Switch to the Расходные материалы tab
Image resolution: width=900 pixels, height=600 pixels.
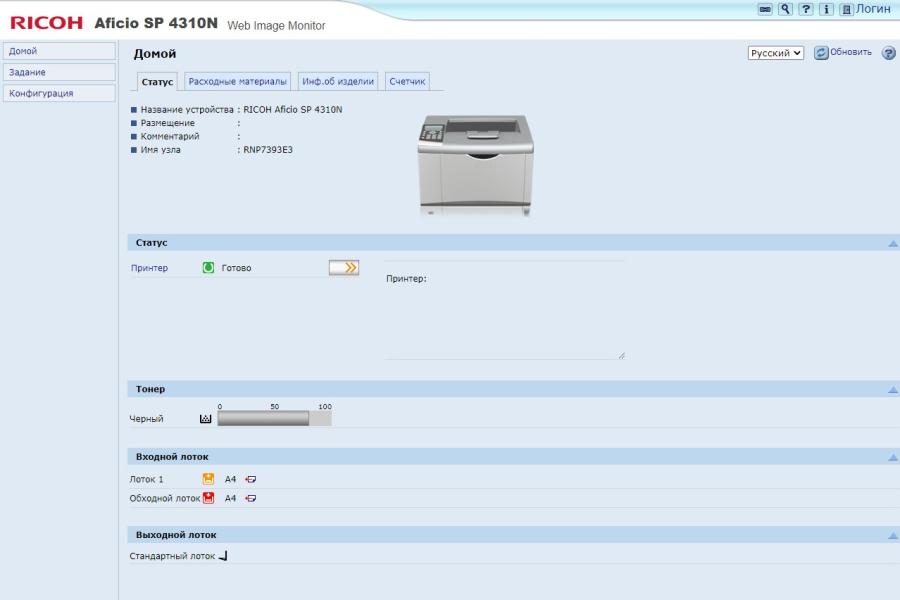(238, 82)
